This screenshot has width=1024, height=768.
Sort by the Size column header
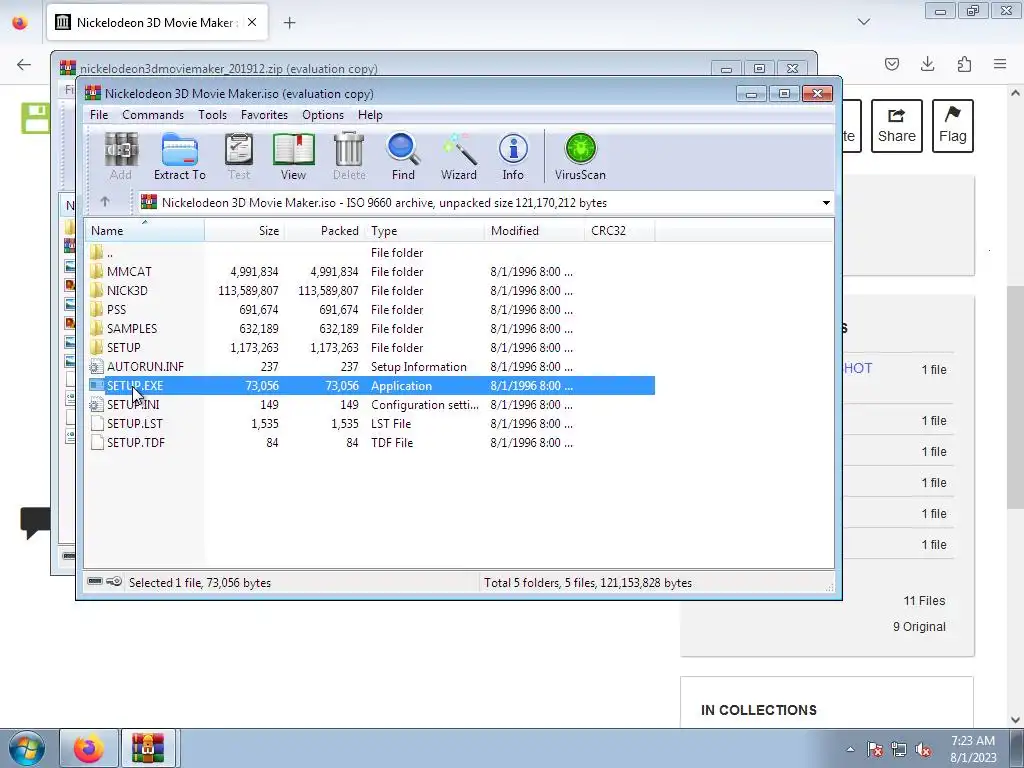pyautogui.click(x=244, y=231)
